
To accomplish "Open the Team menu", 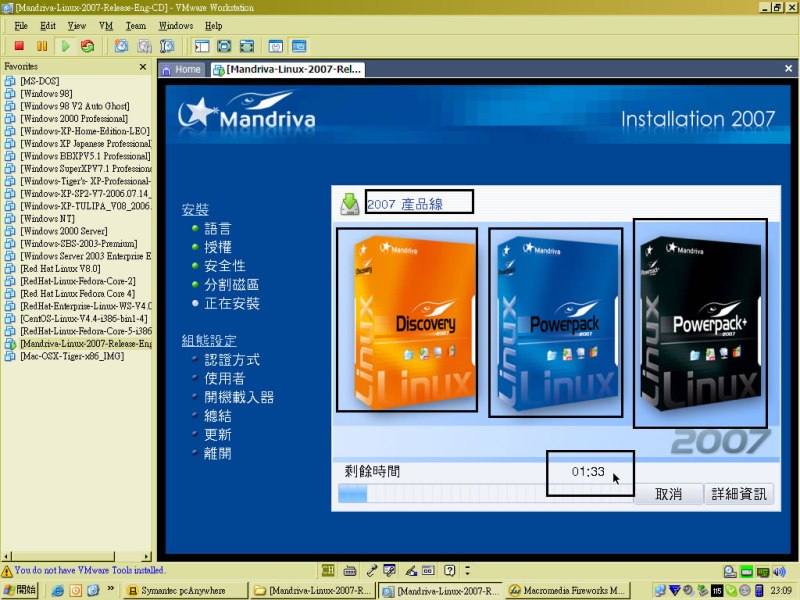I will [x=136, y=26].
